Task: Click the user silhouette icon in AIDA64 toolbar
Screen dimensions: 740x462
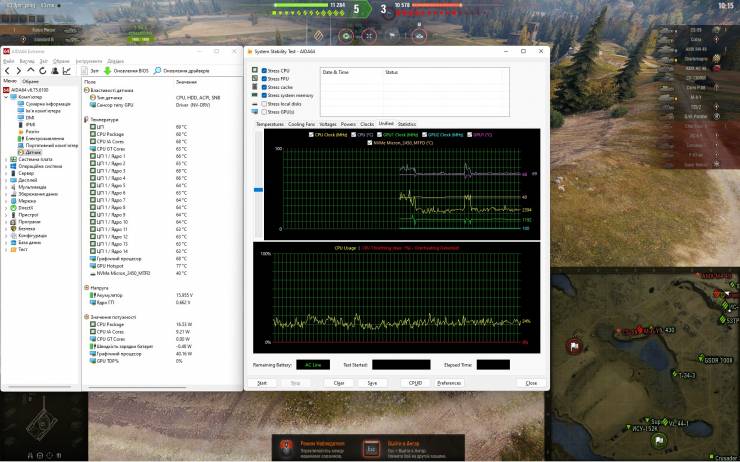Action: tap(55, 71)
